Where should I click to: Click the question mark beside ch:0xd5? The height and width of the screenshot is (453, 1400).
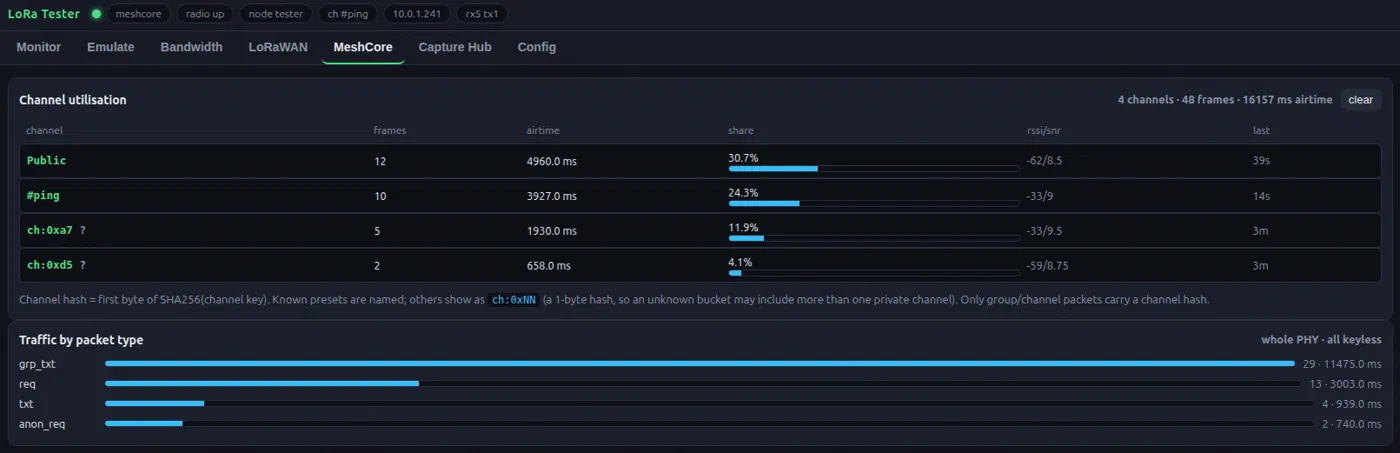83,266
